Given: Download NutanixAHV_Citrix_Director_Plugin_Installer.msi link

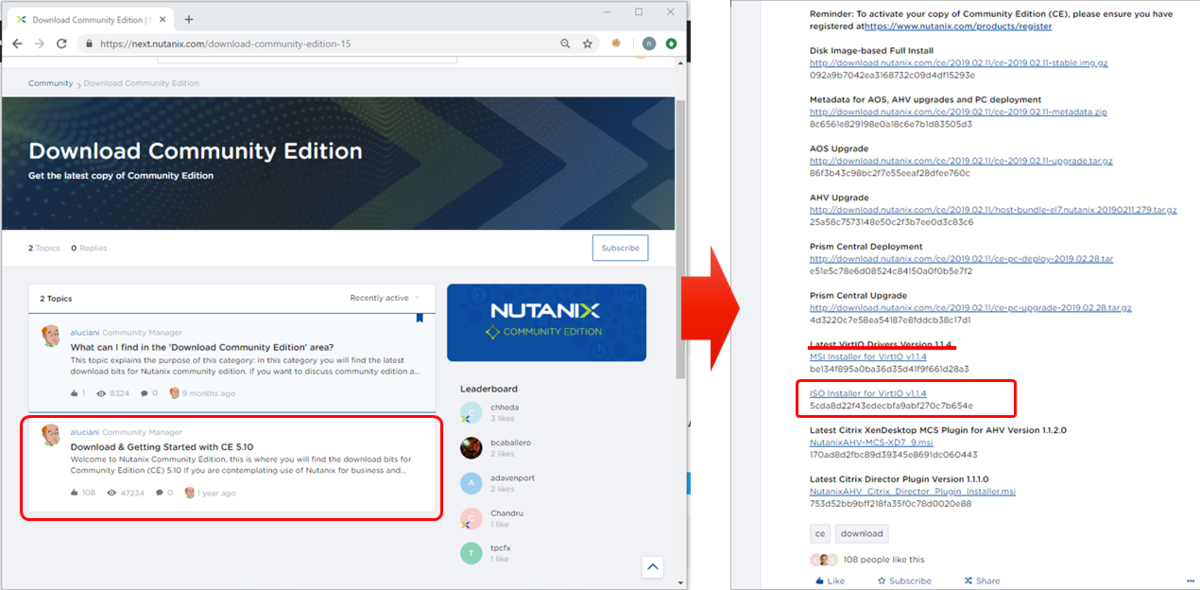Looking at the screenshot, I should click(x=912, y=491).
